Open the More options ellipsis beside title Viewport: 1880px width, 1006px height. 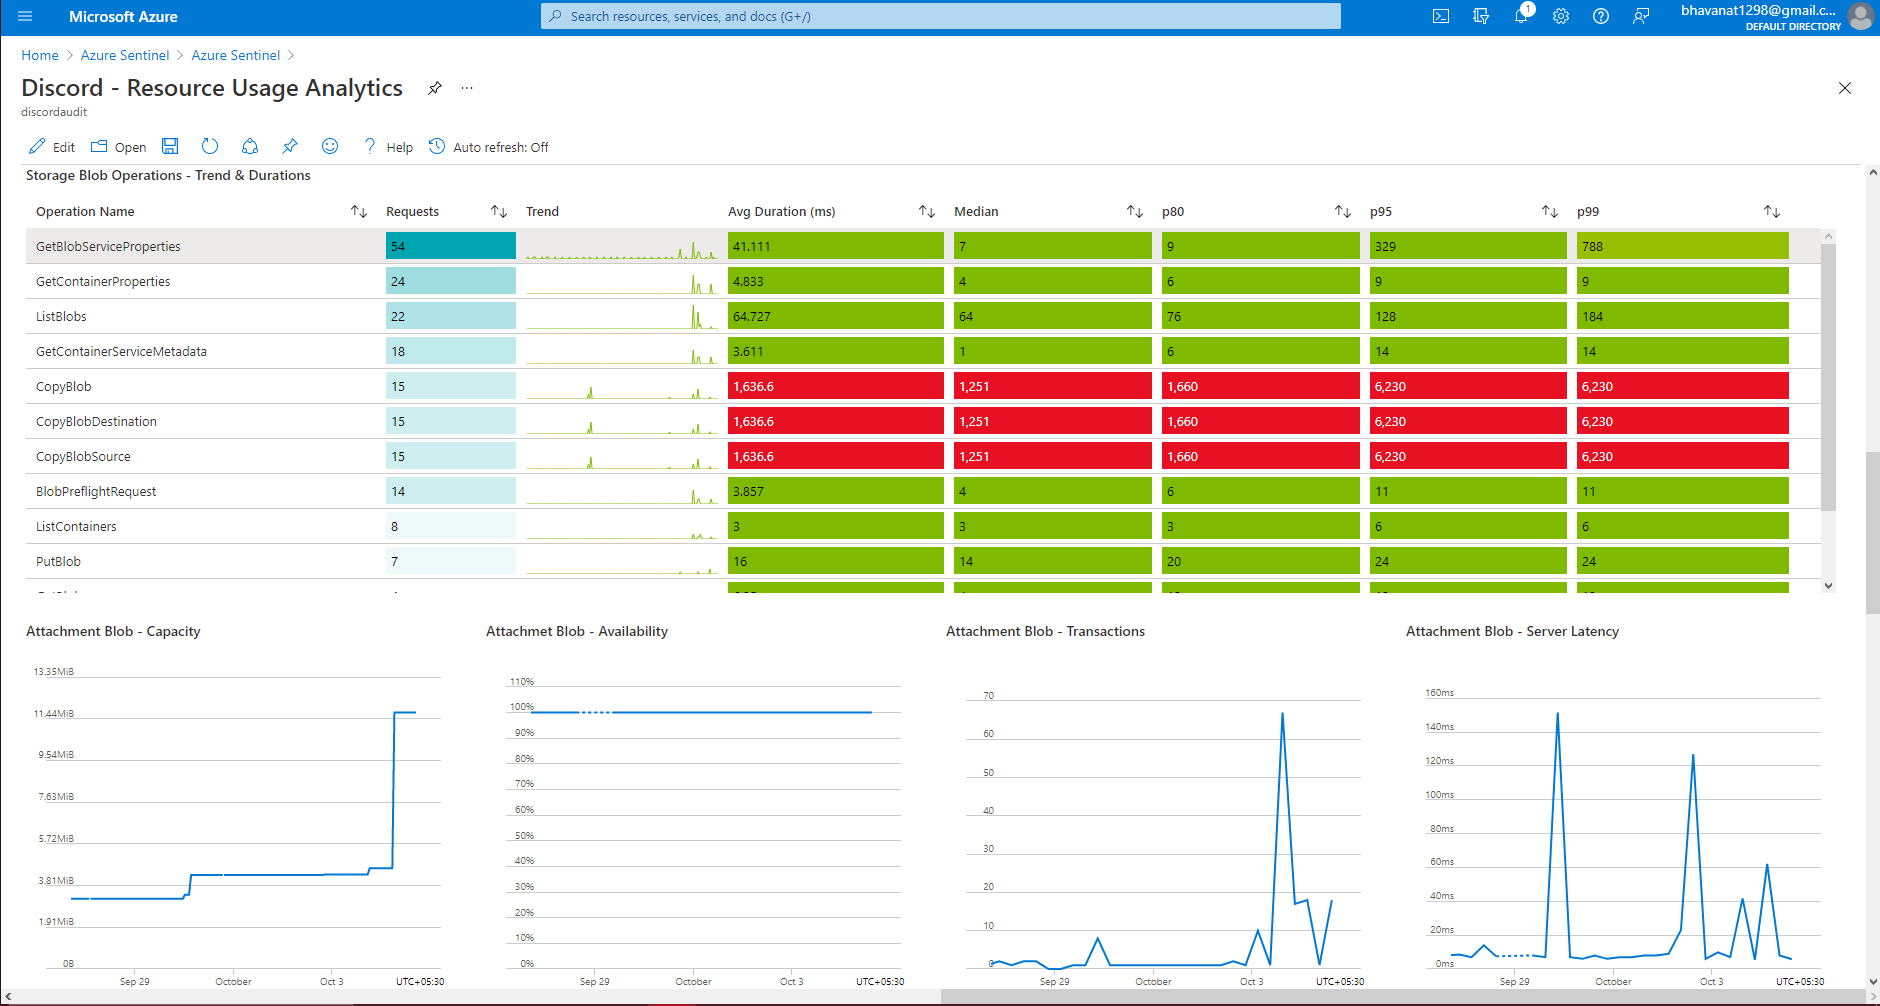[466, 88]
